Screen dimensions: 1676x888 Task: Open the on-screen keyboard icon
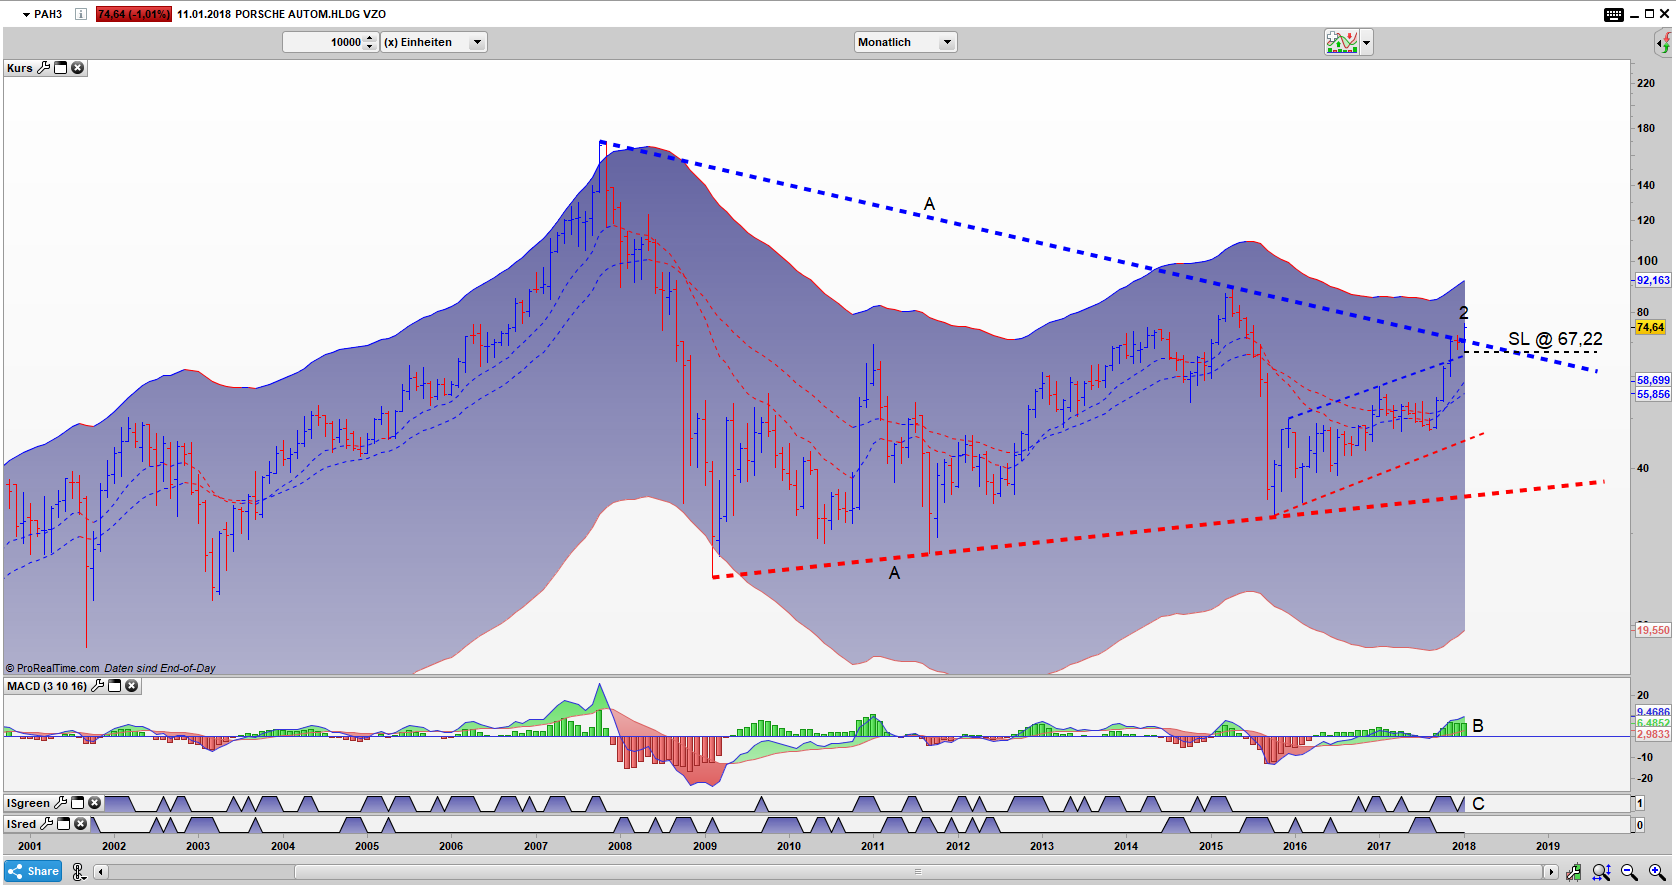coord(1613,14)
